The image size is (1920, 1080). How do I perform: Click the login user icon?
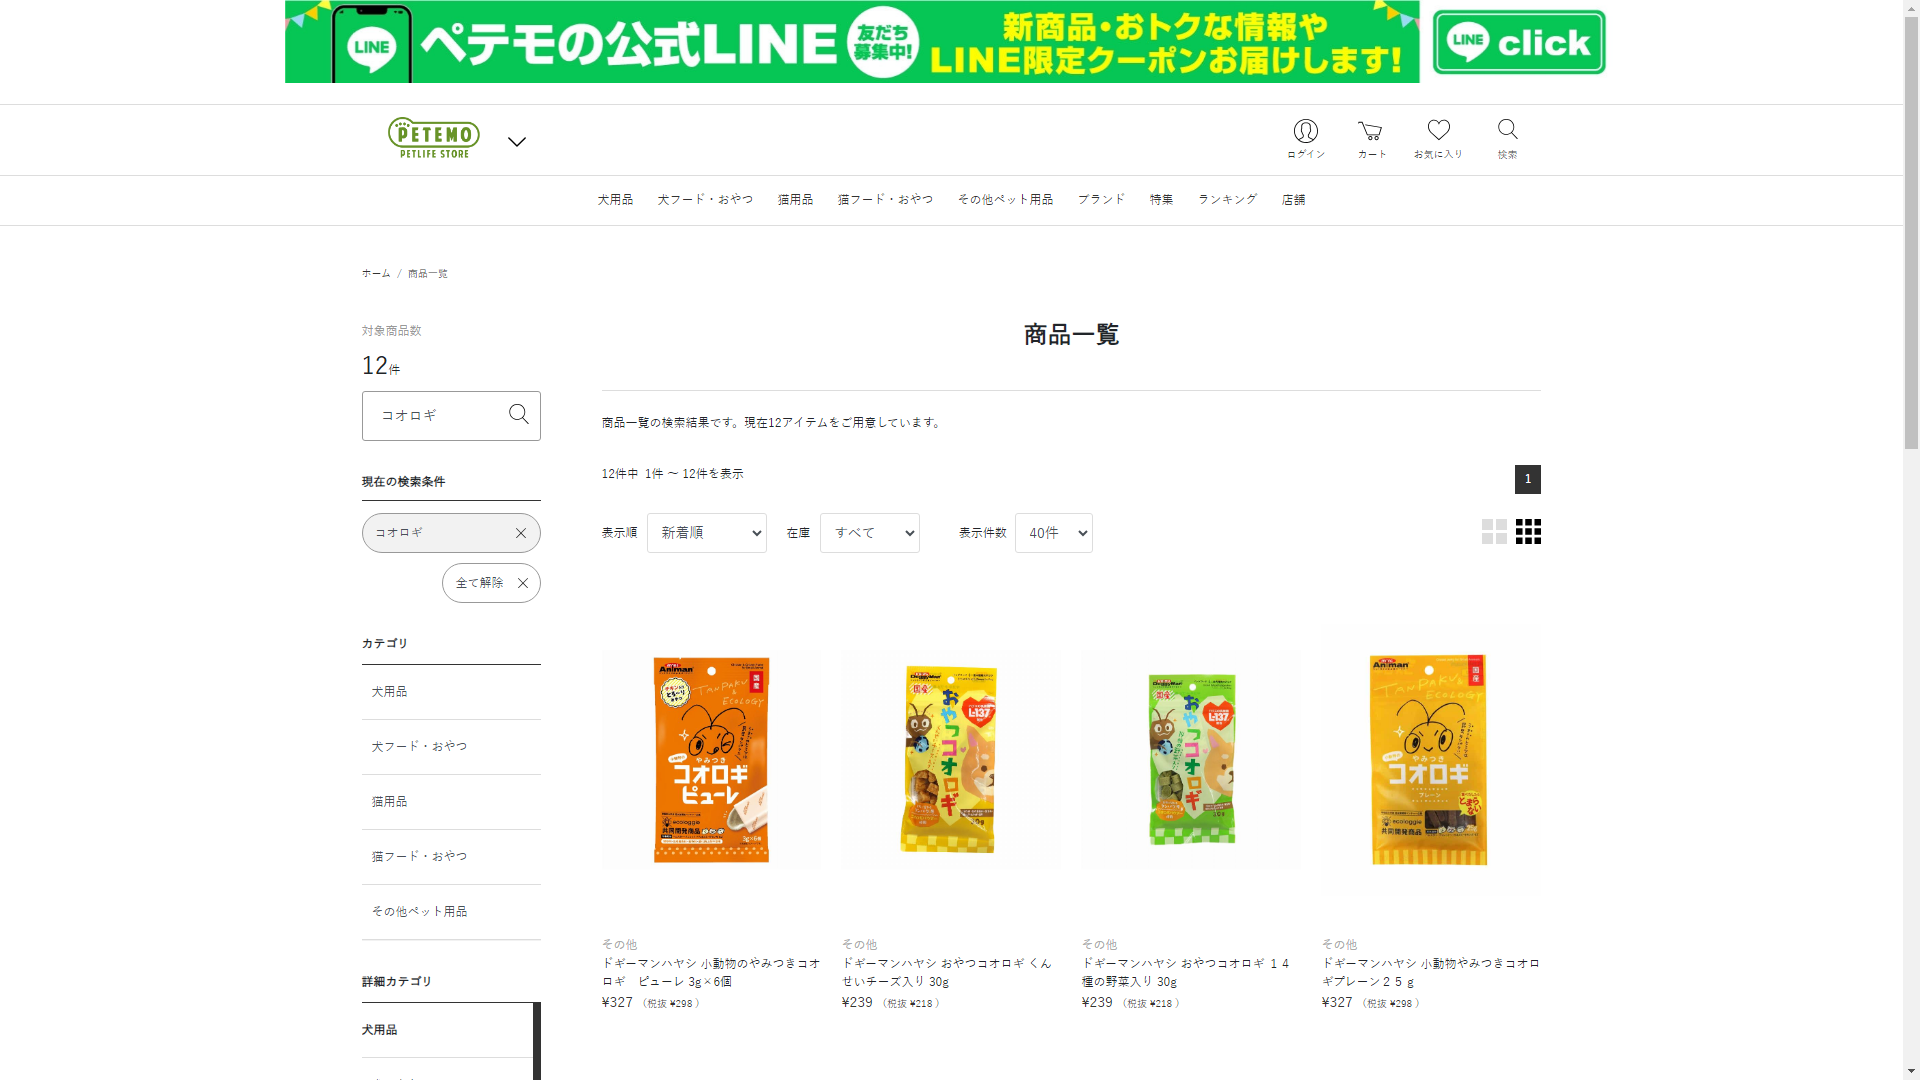(1305, 132)
